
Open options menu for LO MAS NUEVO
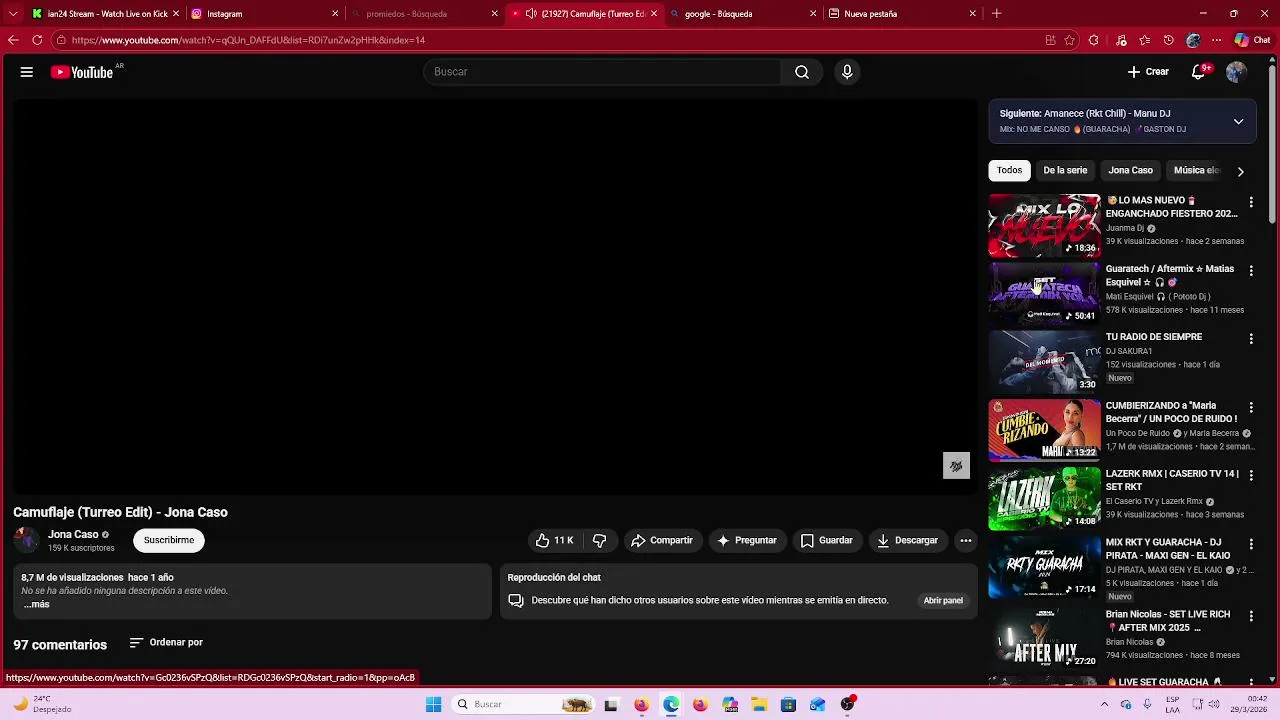point(1250,202)
